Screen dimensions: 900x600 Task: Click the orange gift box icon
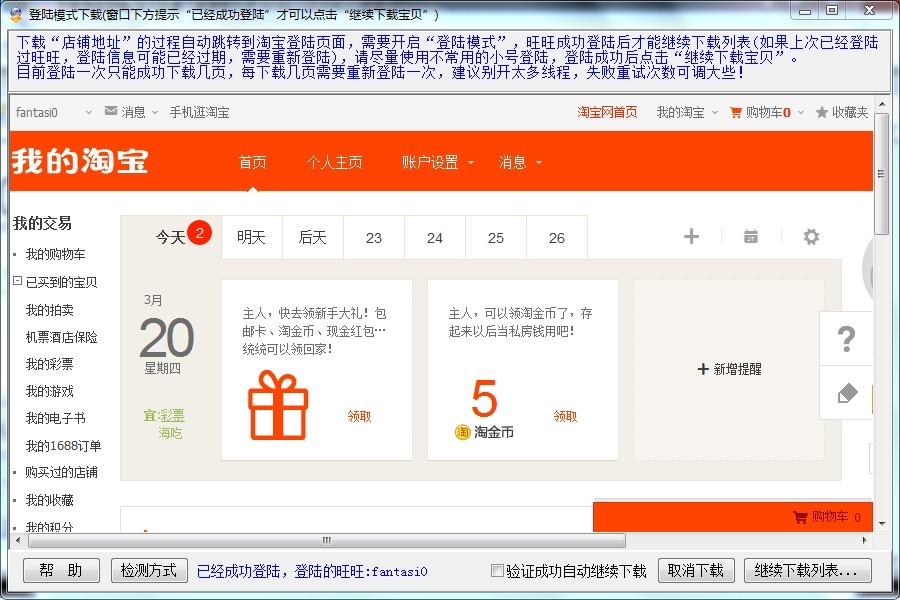click(x=278, y=405)
